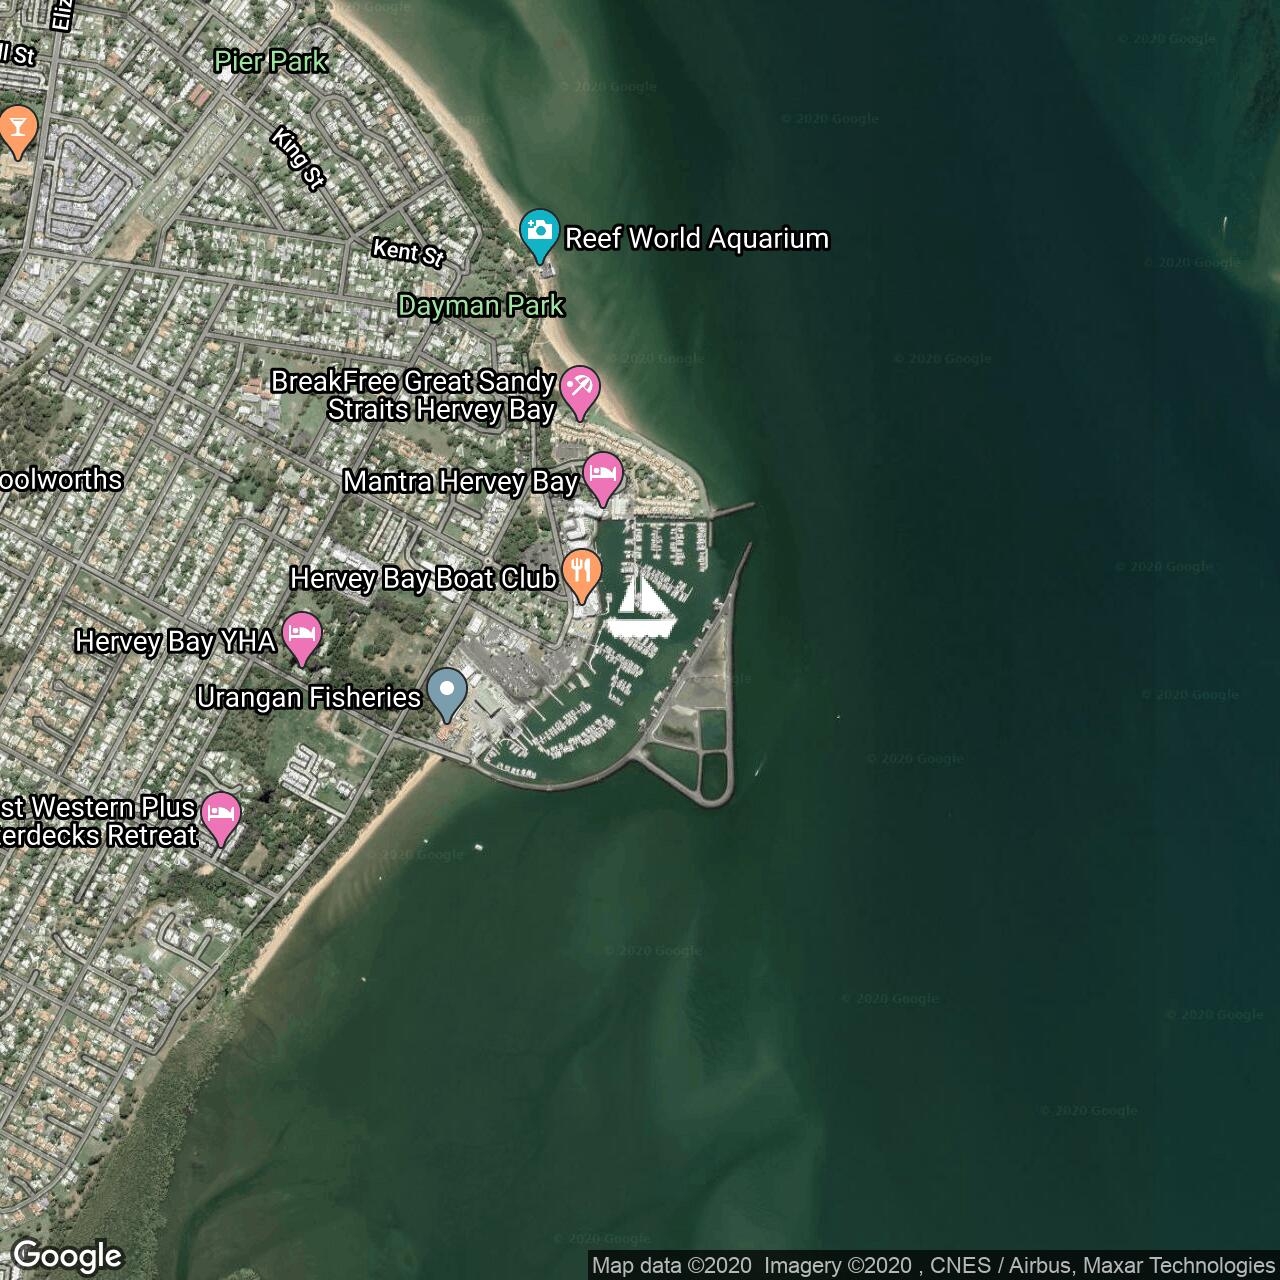1280x1280 pixels.
Task: Click the Woolworths label
Action: [60, 479]
